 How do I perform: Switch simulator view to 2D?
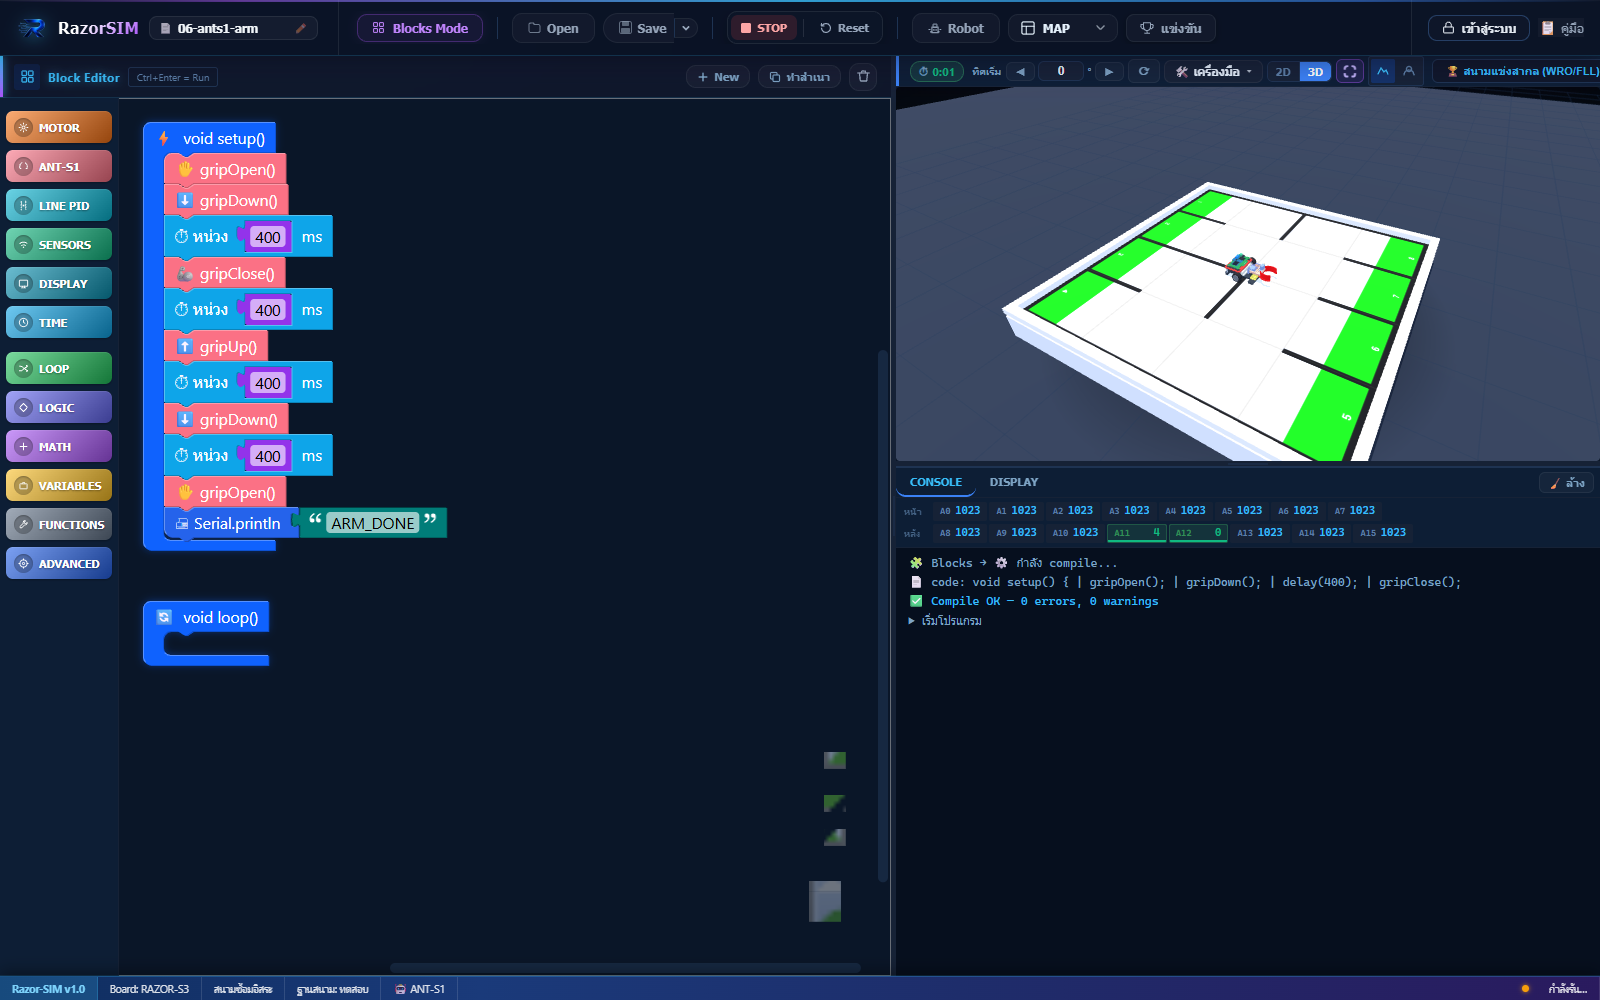[x=1283, y=72]
